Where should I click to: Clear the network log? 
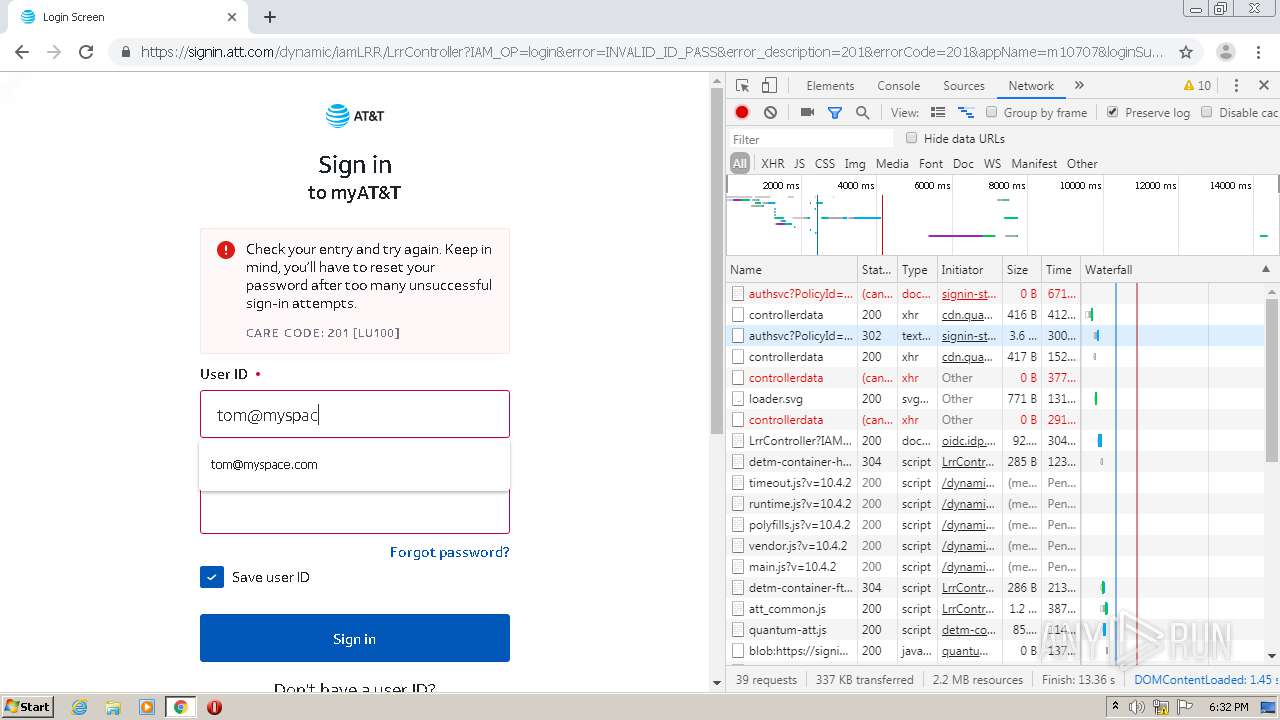(x=770, y=113)
